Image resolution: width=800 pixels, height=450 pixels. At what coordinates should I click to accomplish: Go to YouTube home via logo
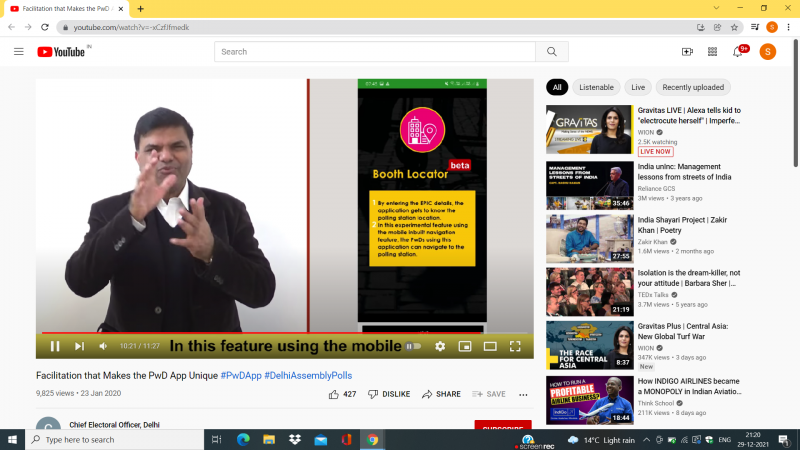point(61,52)
